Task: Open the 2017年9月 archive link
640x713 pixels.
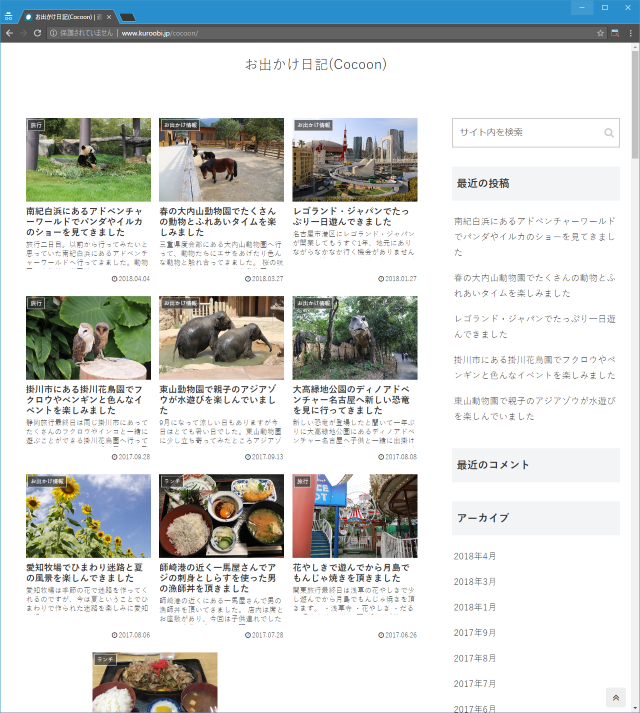Action: pyautogui.click(x=475, y=633)
